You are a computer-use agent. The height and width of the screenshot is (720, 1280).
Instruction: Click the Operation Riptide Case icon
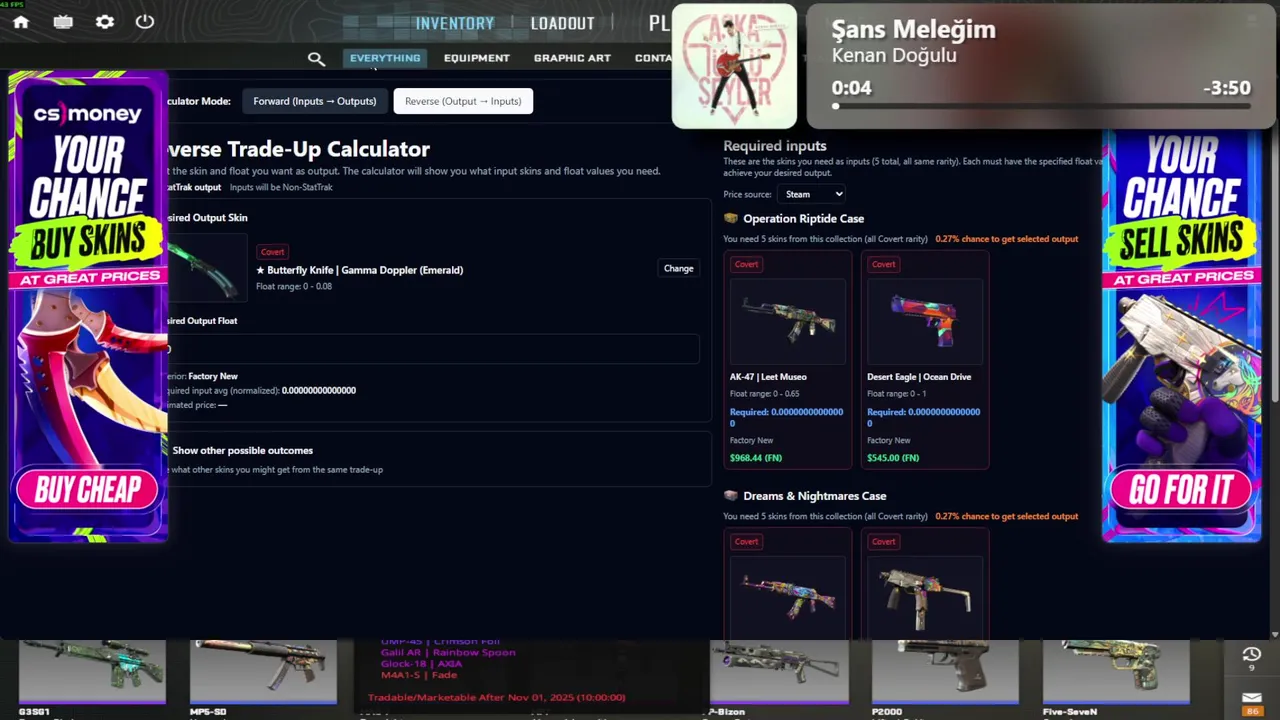[x=731, y=218]
